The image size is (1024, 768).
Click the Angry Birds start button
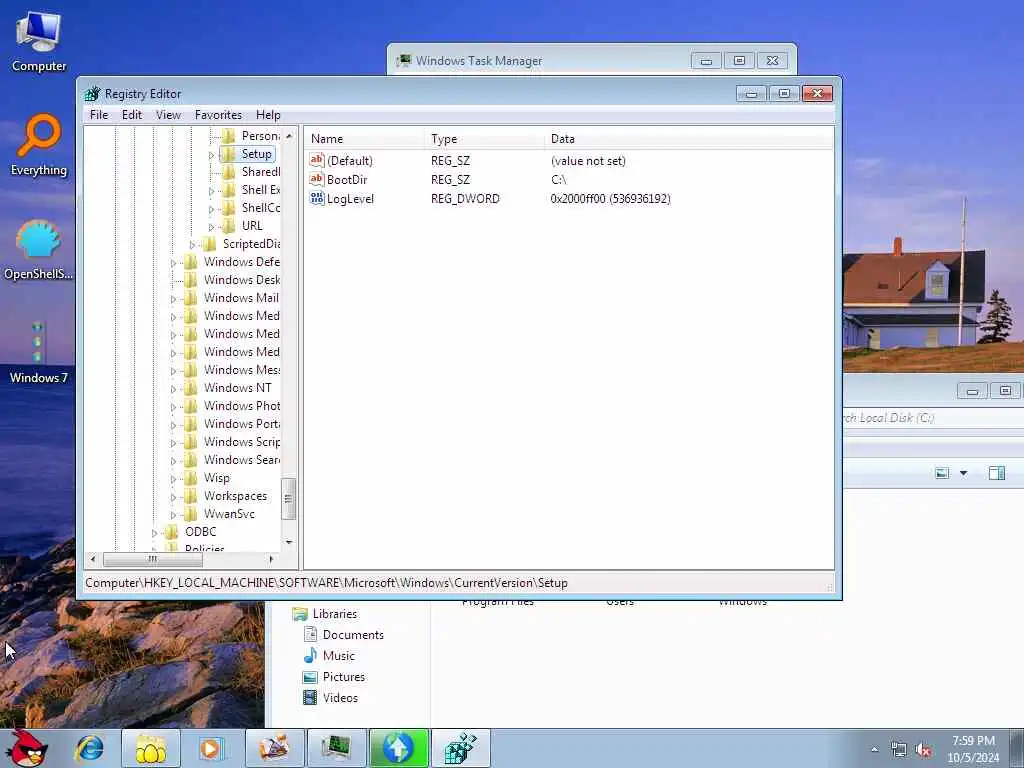[26, 748]
